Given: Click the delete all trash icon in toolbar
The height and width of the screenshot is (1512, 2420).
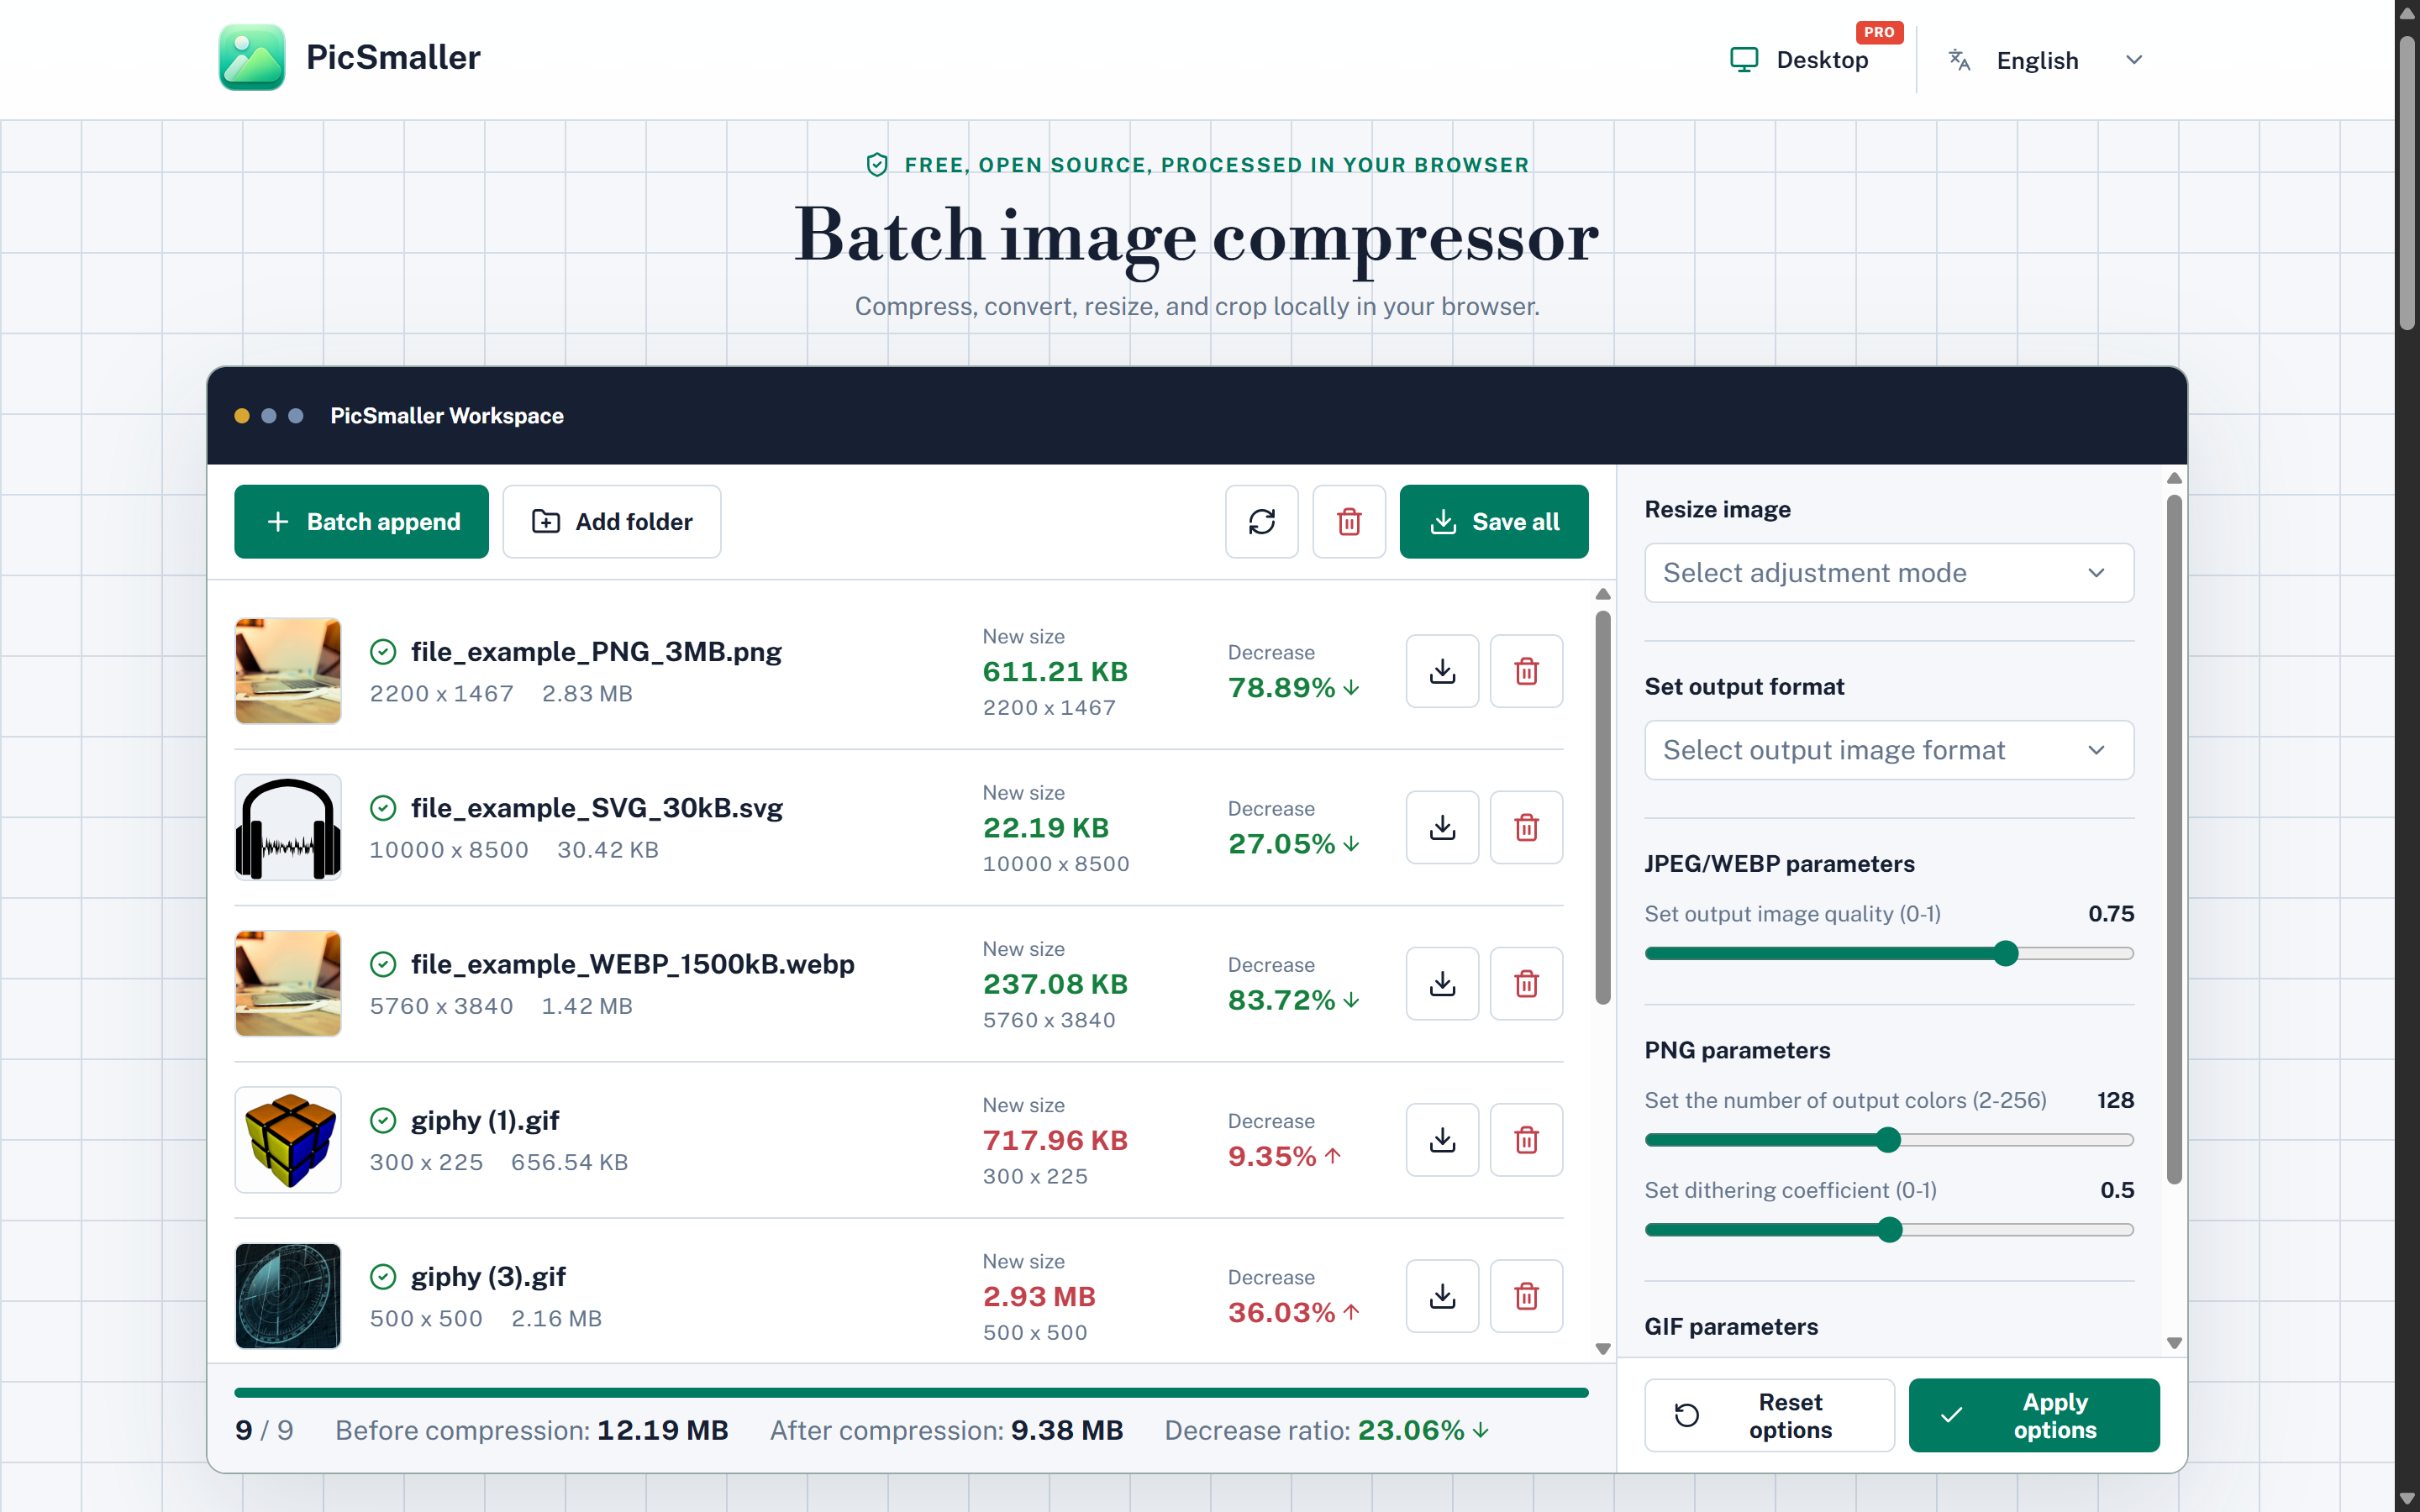Looking at the screenshot, I should point(1349,521).
